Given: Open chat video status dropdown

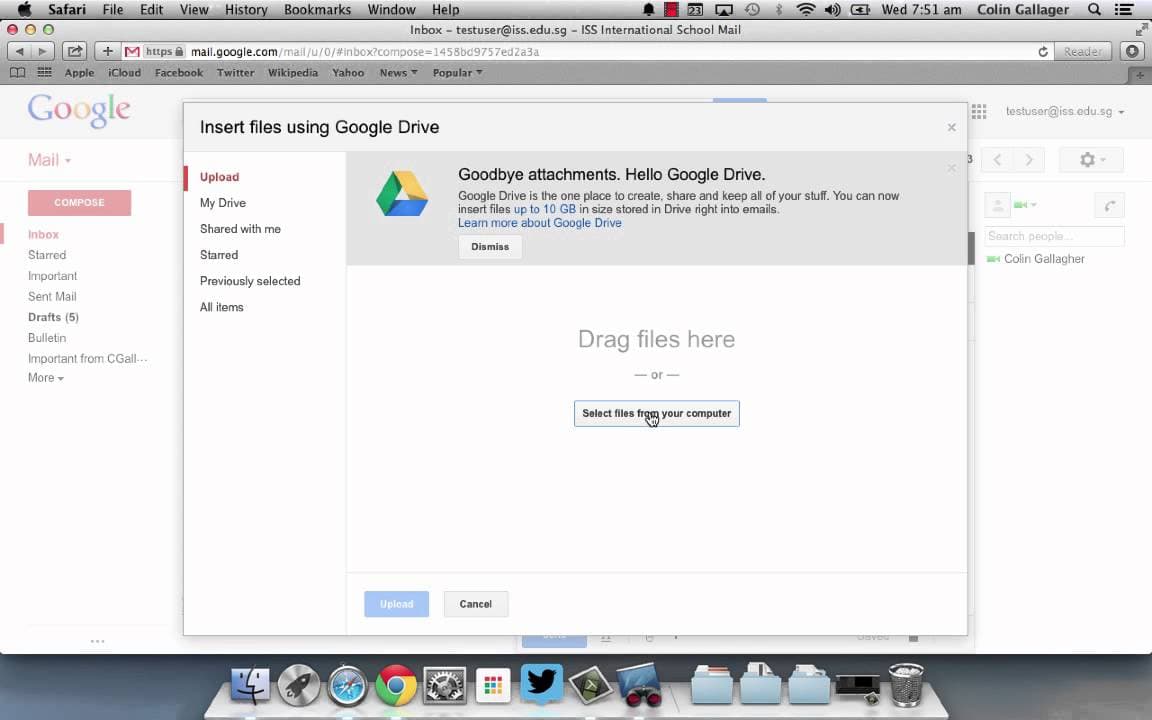Looking at the screenshot, I should [1025, 205].
